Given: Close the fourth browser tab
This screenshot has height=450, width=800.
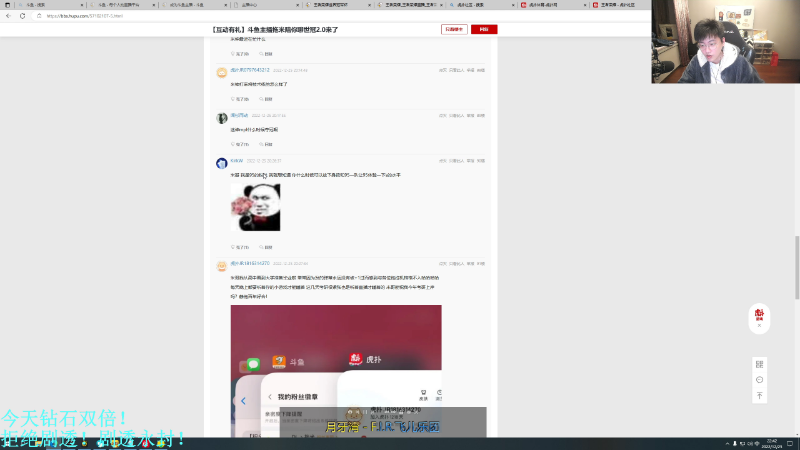Looking at the screenshot, I should point(297,5).
